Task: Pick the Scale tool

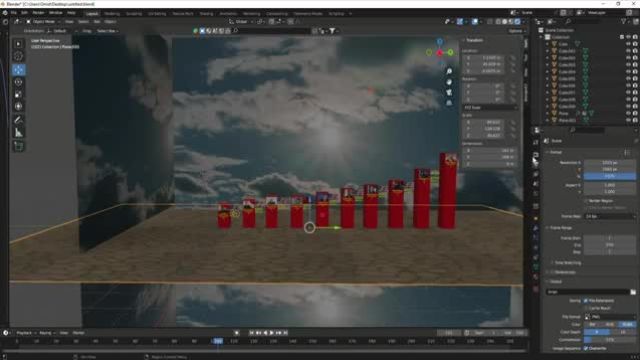Action: click(18, 94)
